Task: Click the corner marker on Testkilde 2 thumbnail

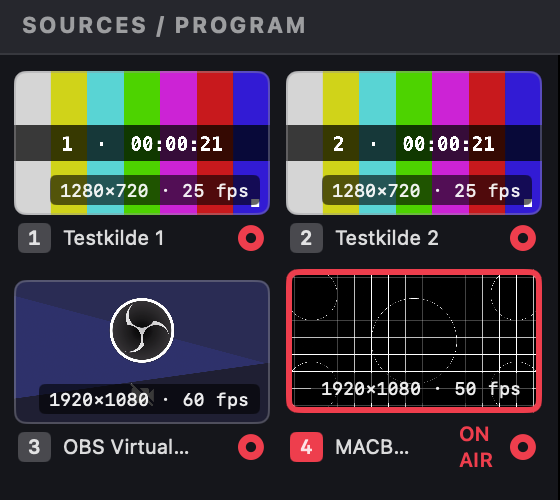Action: click(x=528, y=203)
